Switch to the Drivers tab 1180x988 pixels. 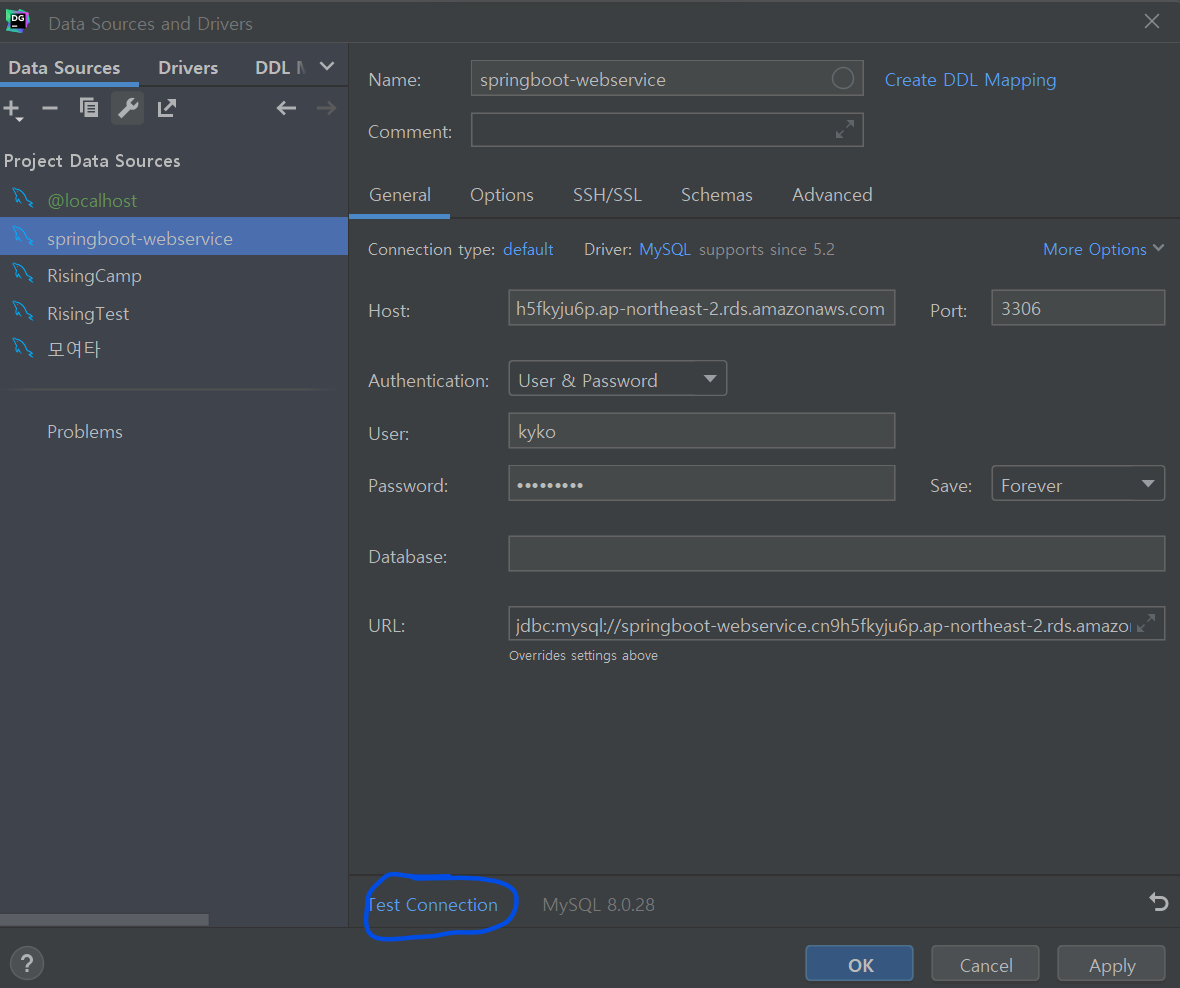188,68
